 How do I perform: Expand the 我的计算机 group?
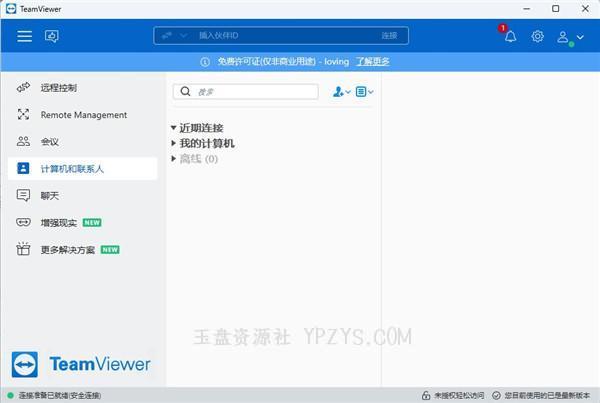(x=173, y=143)
